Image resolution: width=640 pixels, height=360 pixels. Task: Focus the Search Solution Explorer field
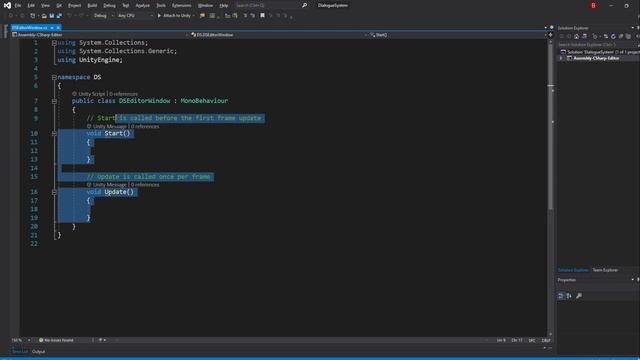pos(597,44)
